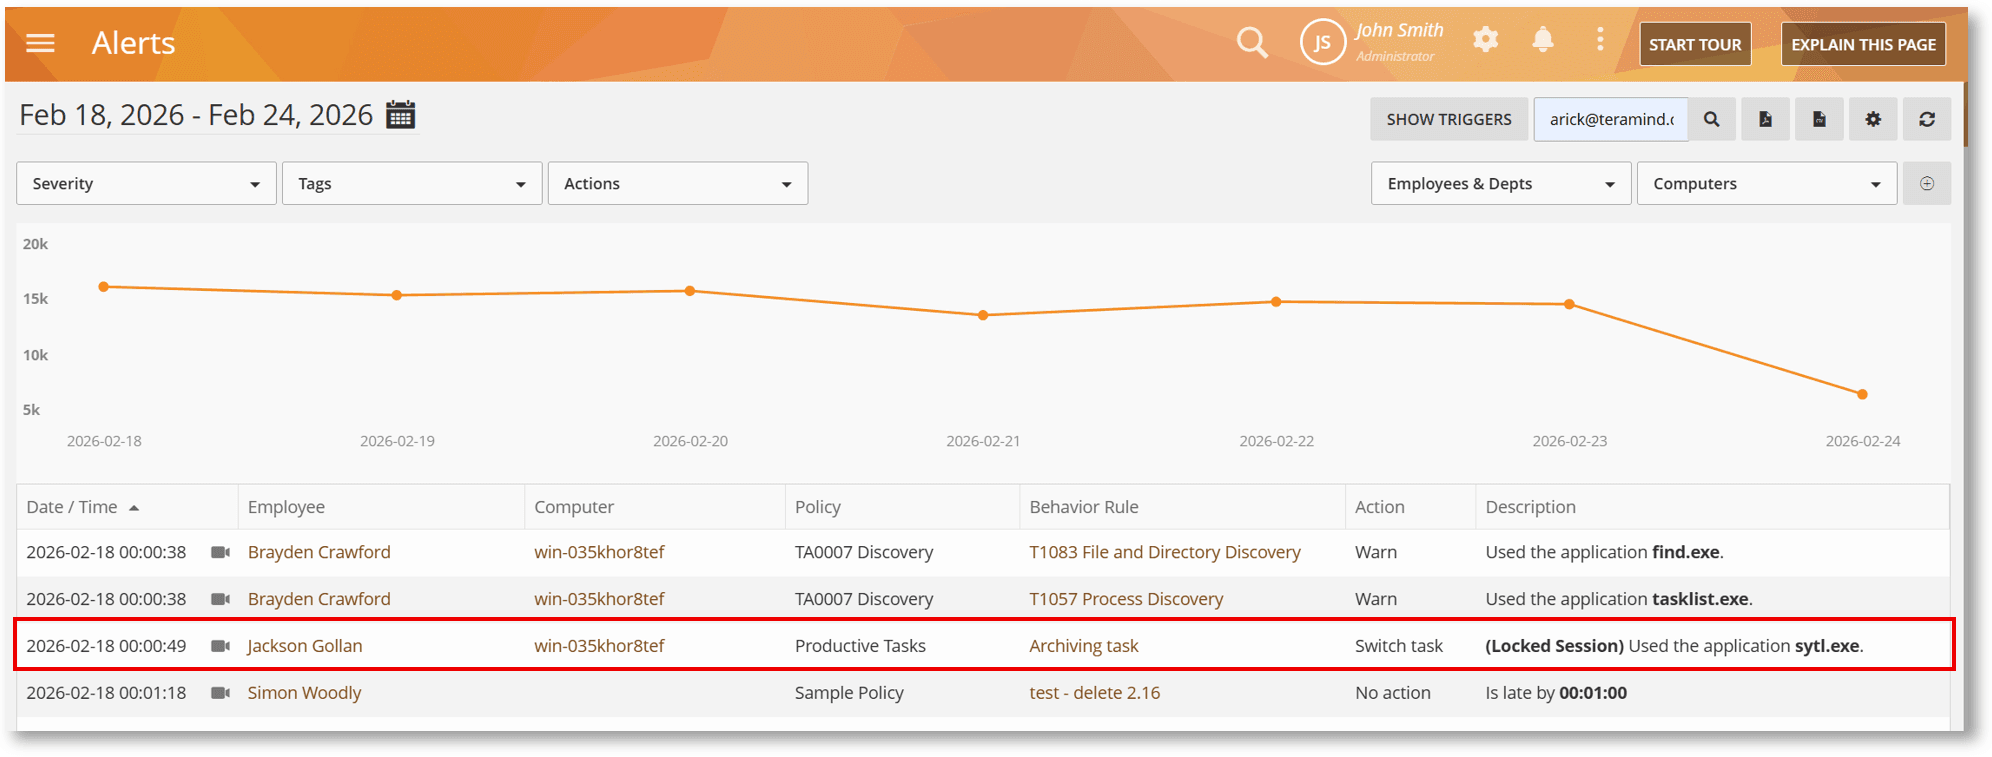Screen dimensions: 1992x757
Task: Click the SHOW TRIGGERS button
Action: pos(1448,119)
